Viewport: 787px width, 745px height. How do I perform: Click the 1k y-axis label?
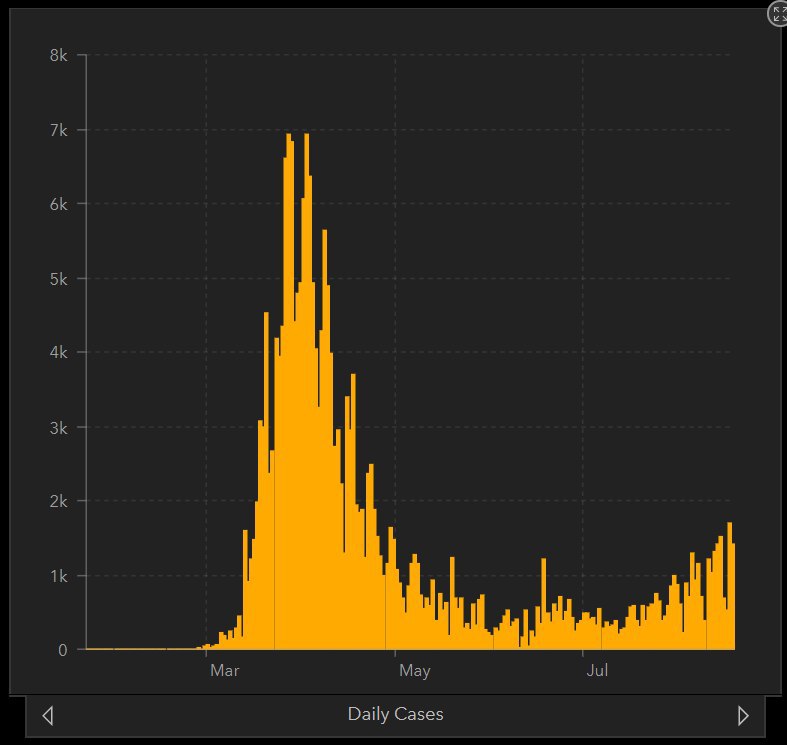58,576
